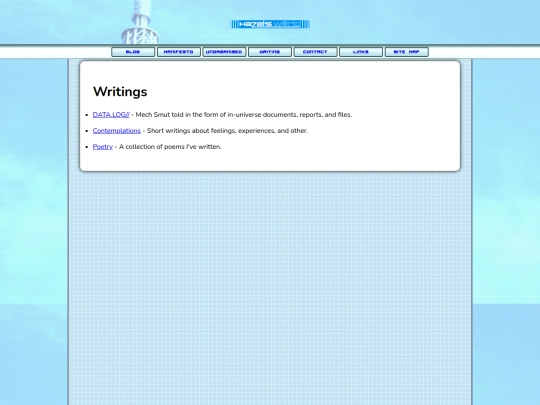Click 'Short writings about feelings' description

click(227, 131)
